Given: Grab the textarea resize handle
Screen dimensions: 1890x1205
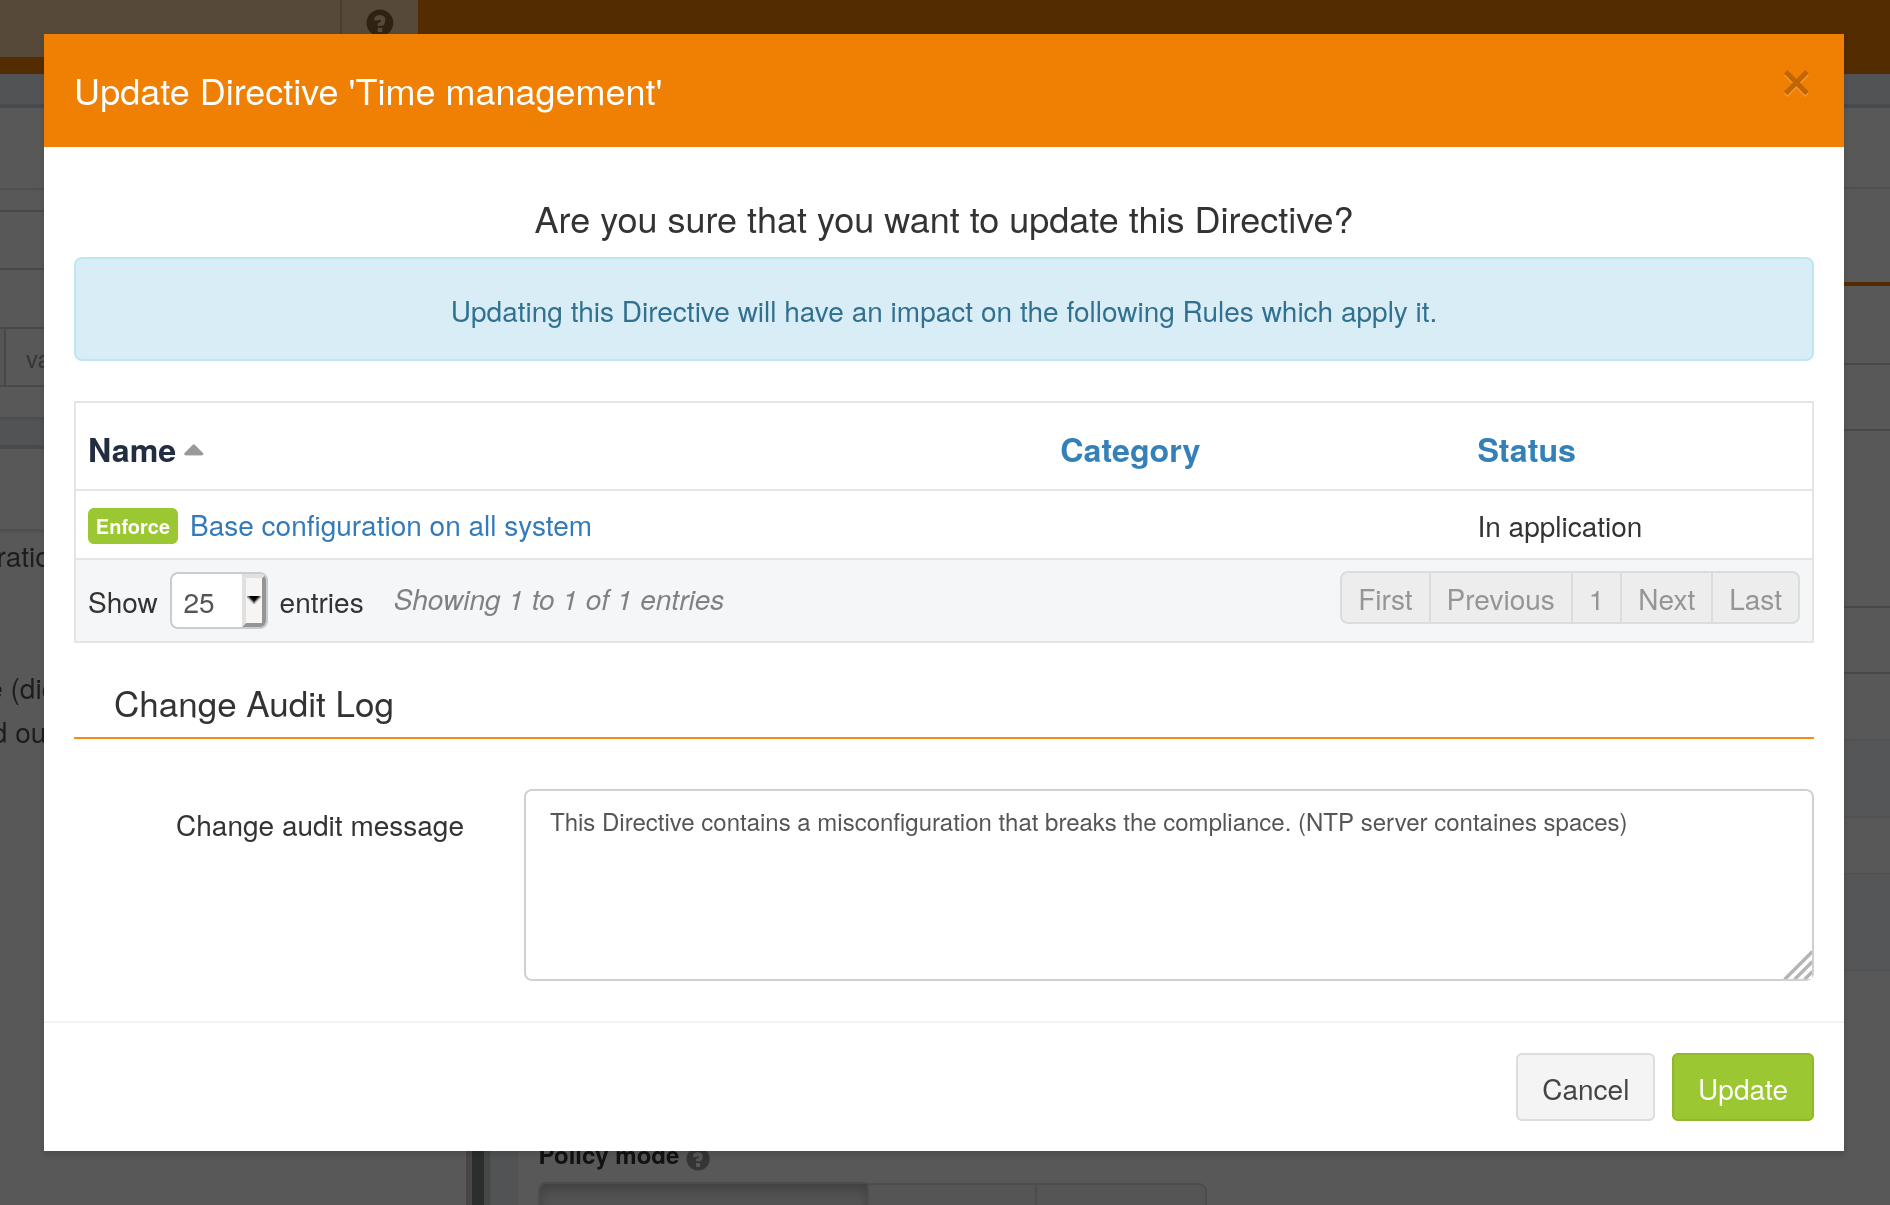Looking at the screenshot, I should coord(1799,967).
